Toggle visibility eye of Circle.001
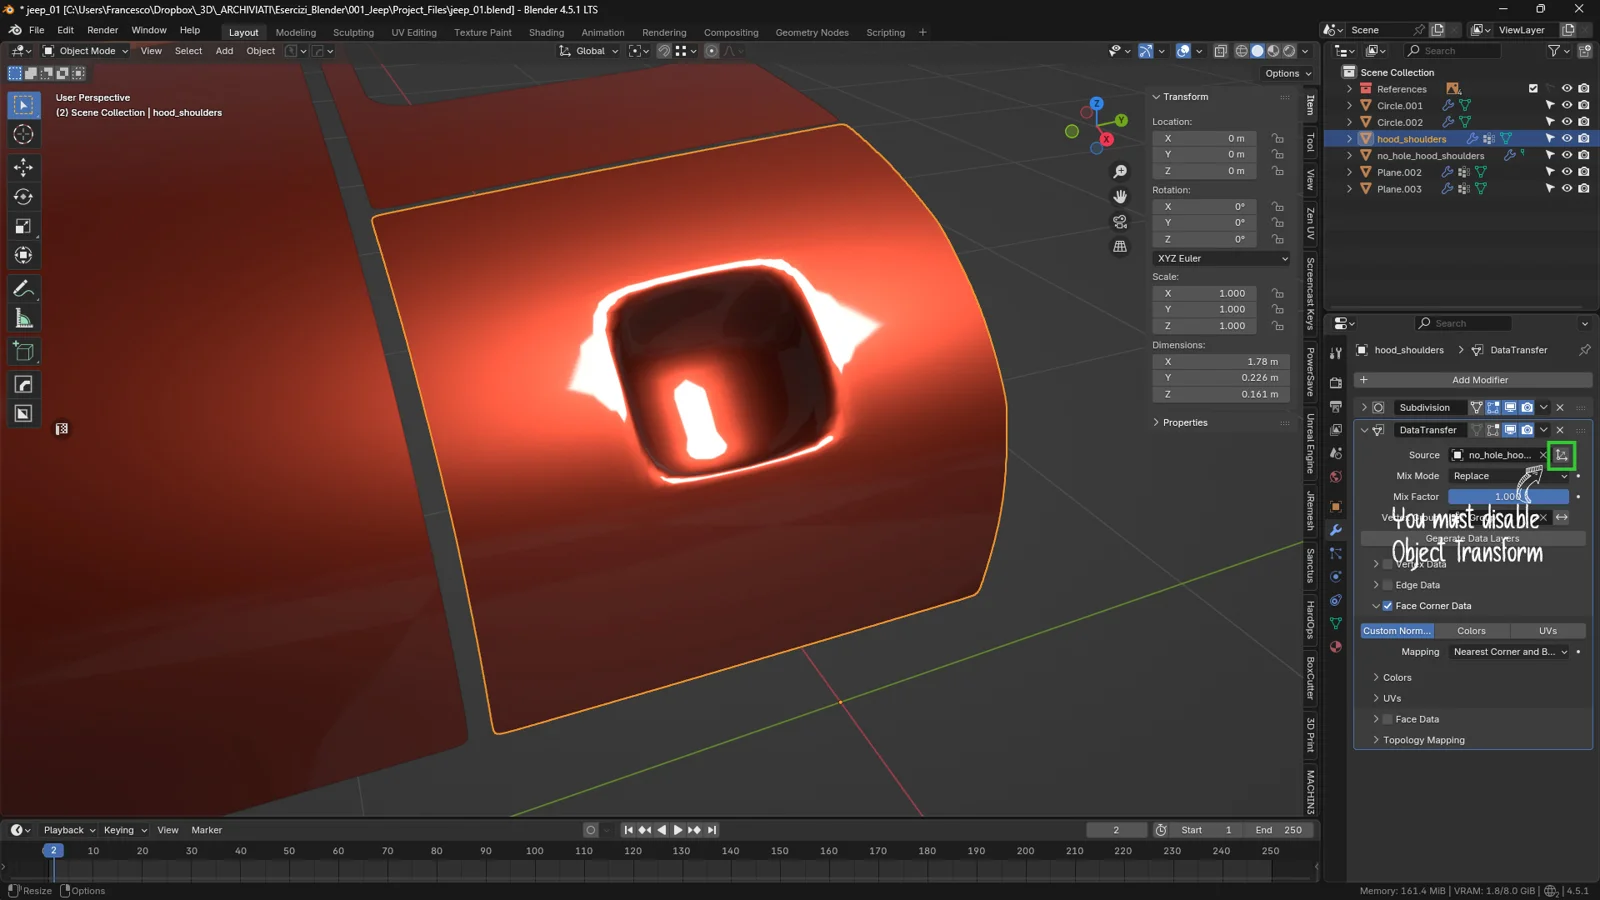This screenshot has width=1600, height=900. tap(1567, 105)
